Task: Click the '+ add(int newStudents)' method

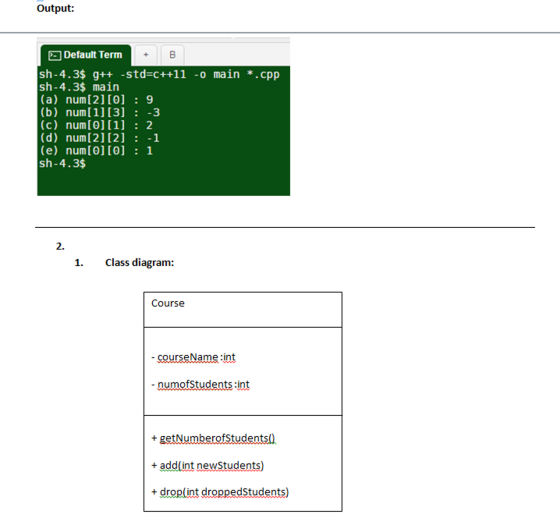Action: tap(208, 466)
